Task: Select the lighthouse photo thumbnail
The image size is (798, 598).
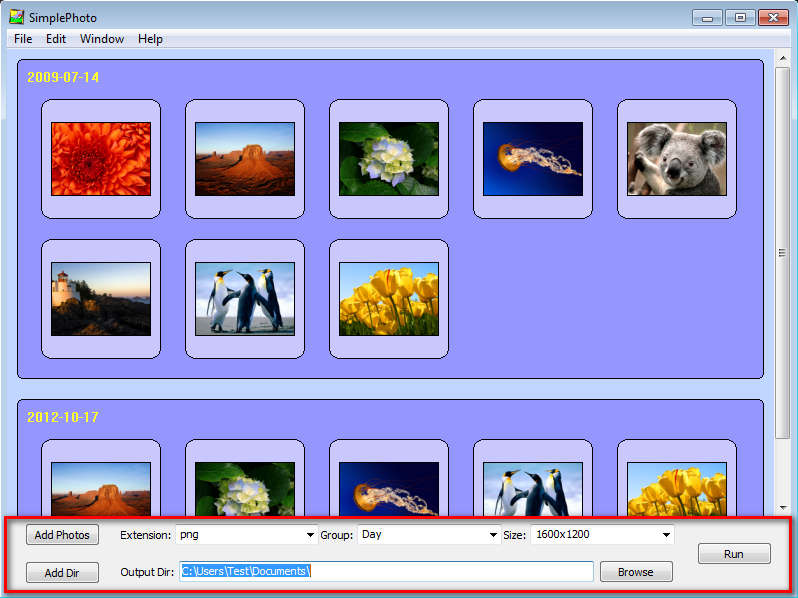Action: point(101,299)
